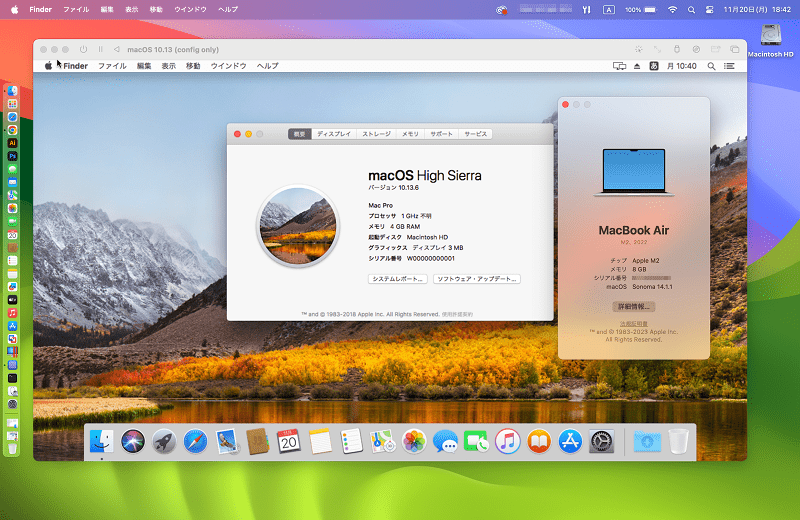Open guest 表示 menu in VM menu bar

(x=168, y=66)
